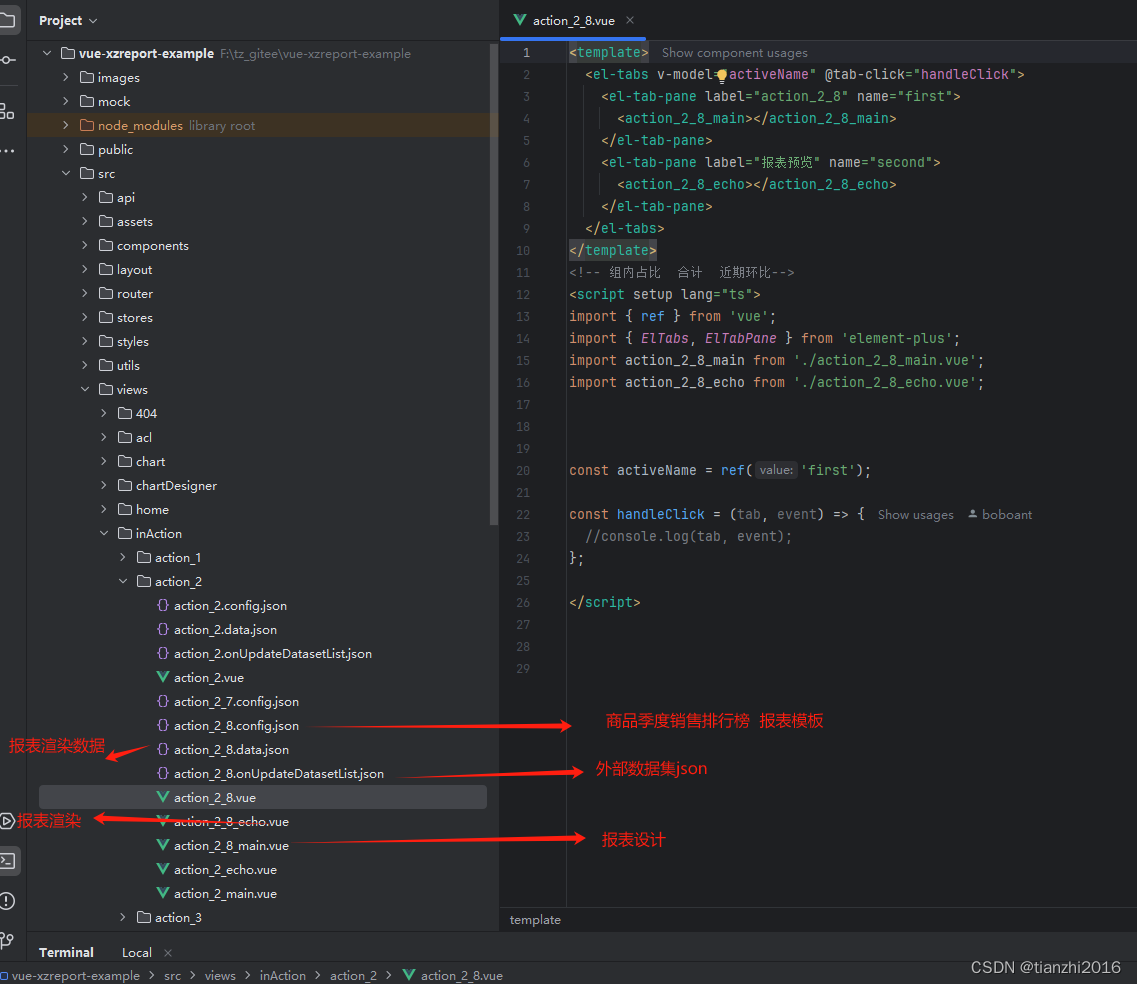This screenshot has height=984, width=1137.
Task: Expand the node_modules folder
Action: click(x=66, y=125)
